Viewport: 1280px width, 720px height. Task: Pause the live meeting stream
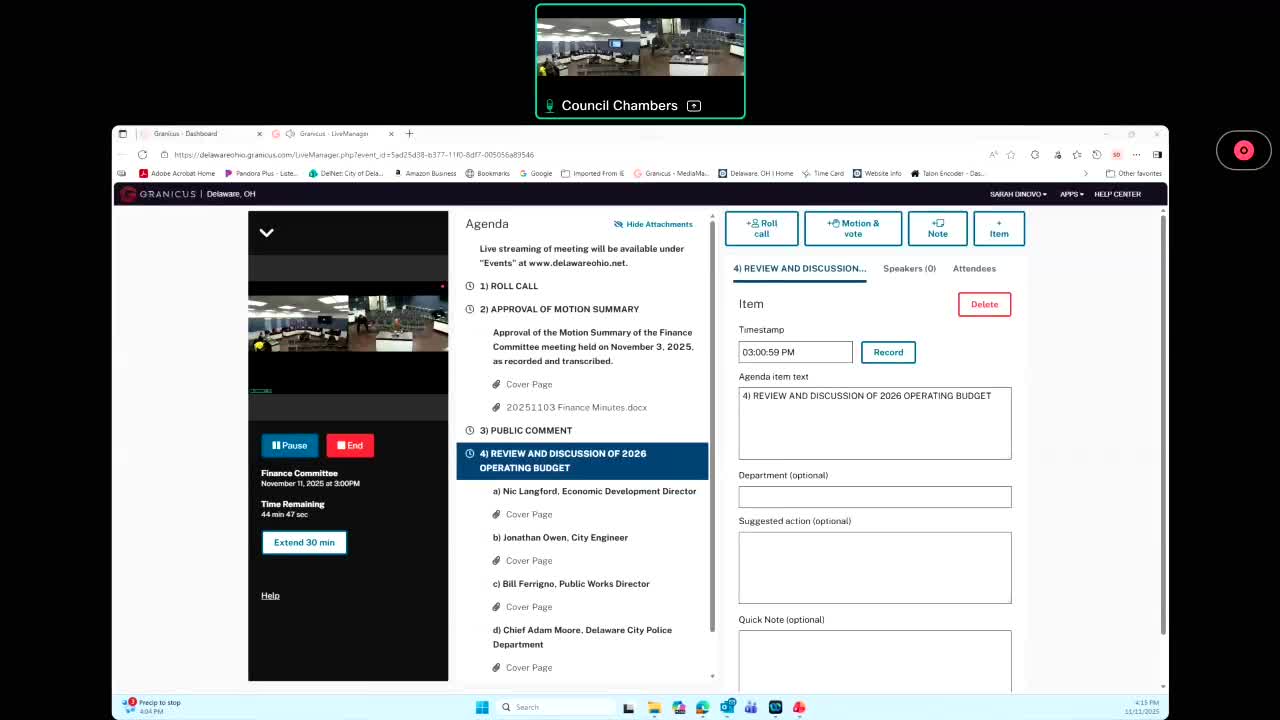point(290,445)
